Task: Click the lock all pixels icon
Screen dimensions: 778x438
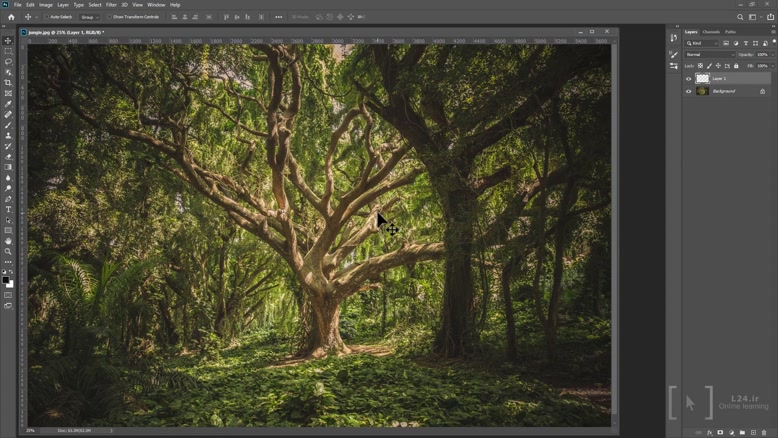Action: pyautogui.click(x=737, y=66)
